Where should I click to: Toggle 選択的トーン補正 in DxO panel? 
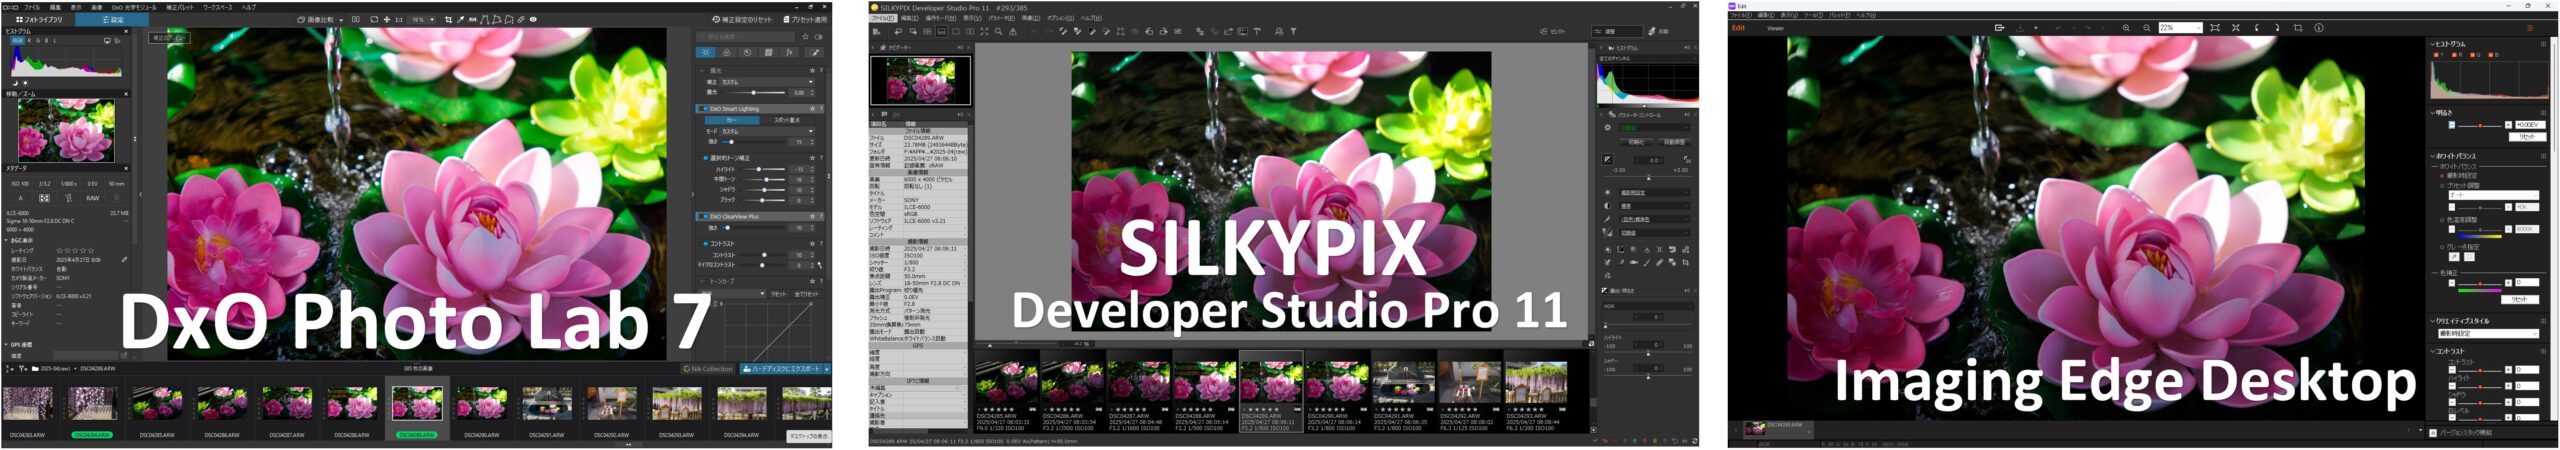click(705, 158)
